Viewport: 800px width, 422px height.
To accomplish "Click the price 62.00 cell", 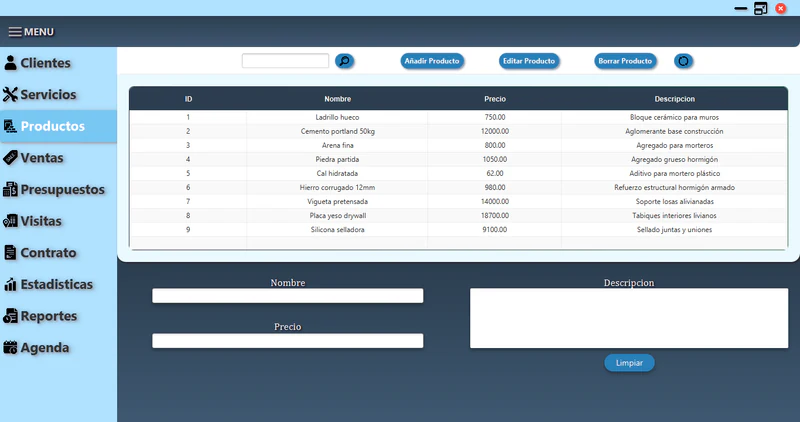I will [495, 173].
